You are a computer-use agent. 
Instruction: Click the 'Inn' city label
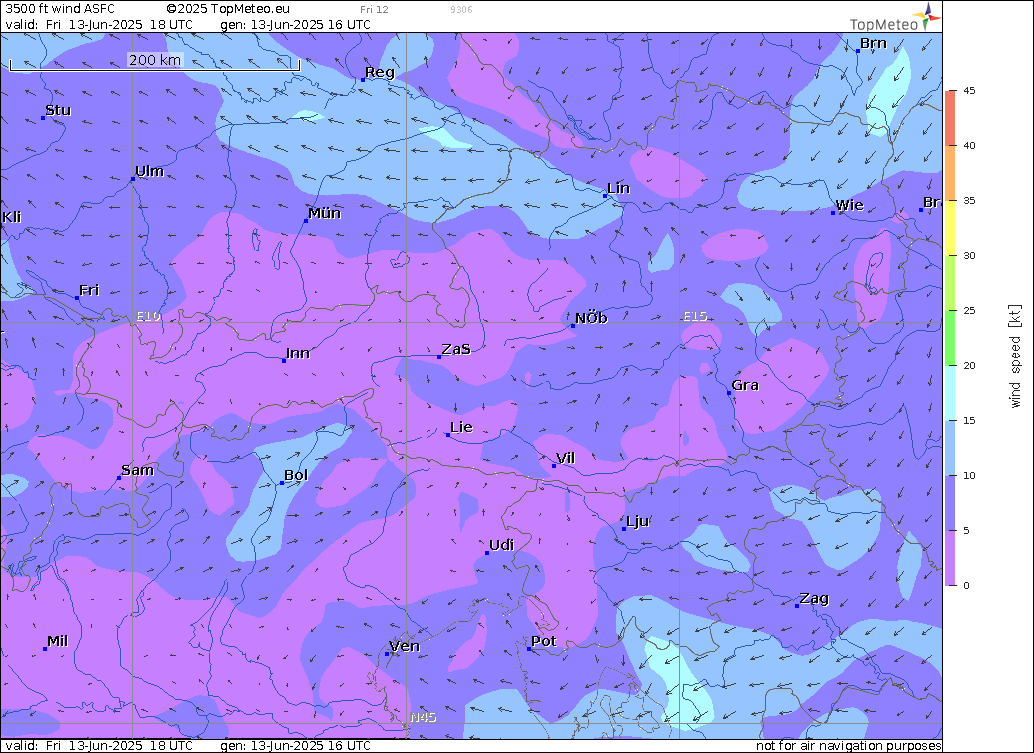click(x=298, y=353)
